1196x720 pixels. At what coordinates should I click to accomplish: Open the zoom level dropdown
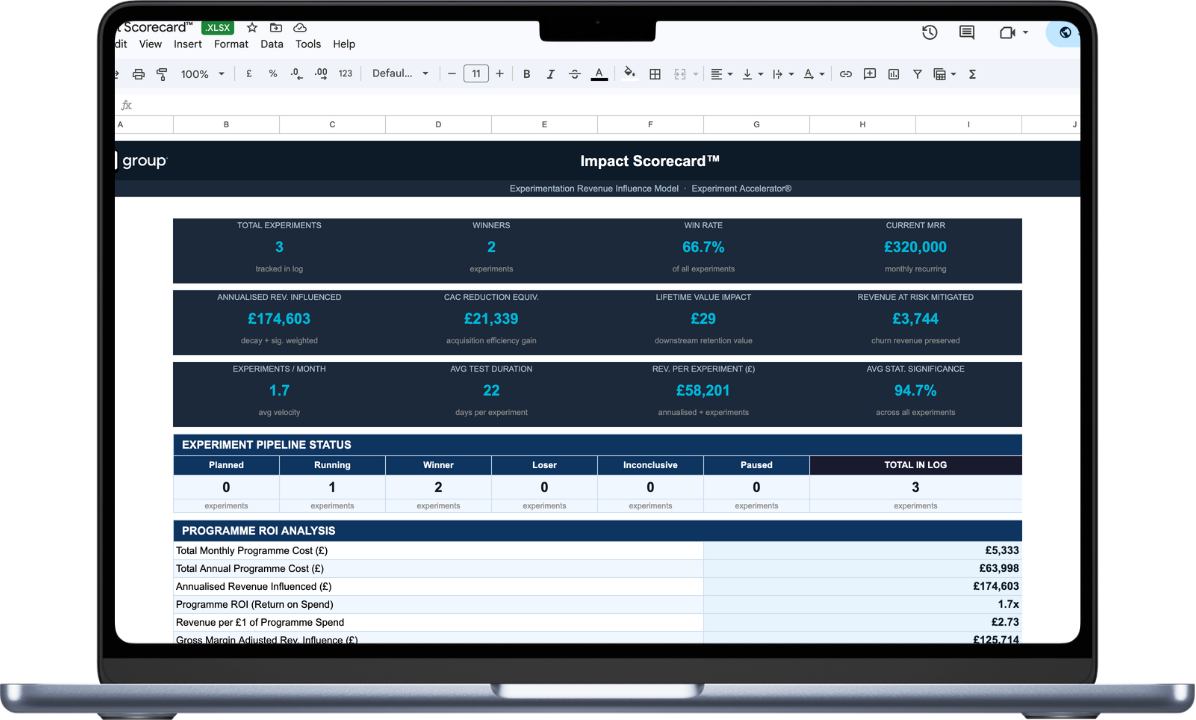(x=200, y=73)
